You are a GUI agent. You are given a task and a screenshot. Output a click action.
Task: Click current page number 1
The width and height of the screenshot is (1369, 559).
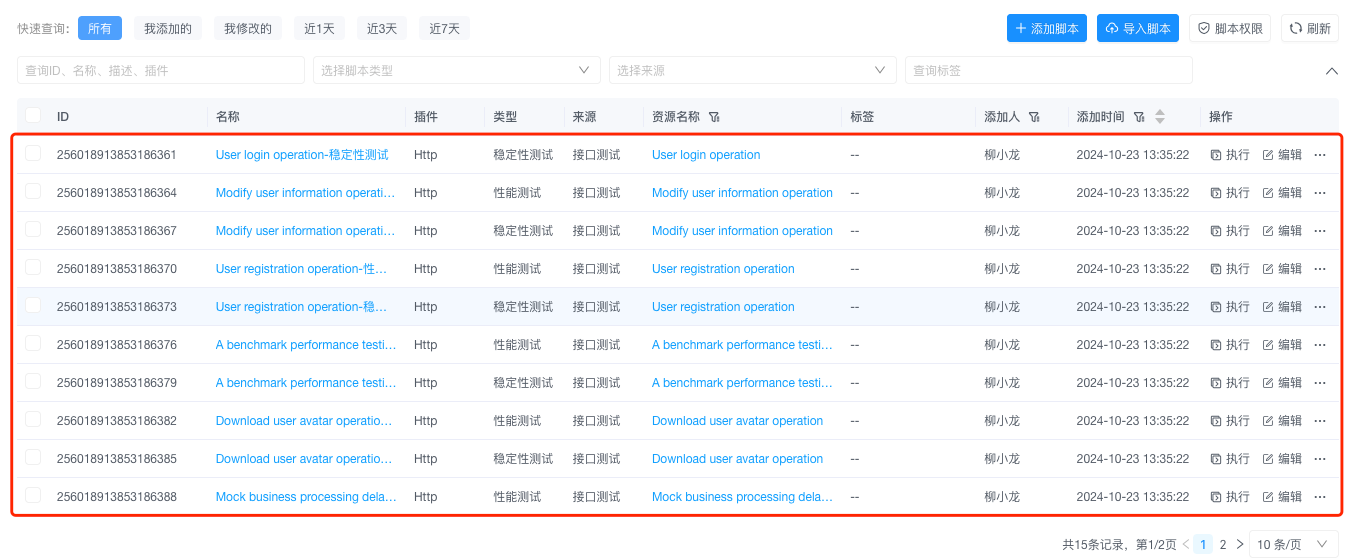click(x=1203, y=545)
